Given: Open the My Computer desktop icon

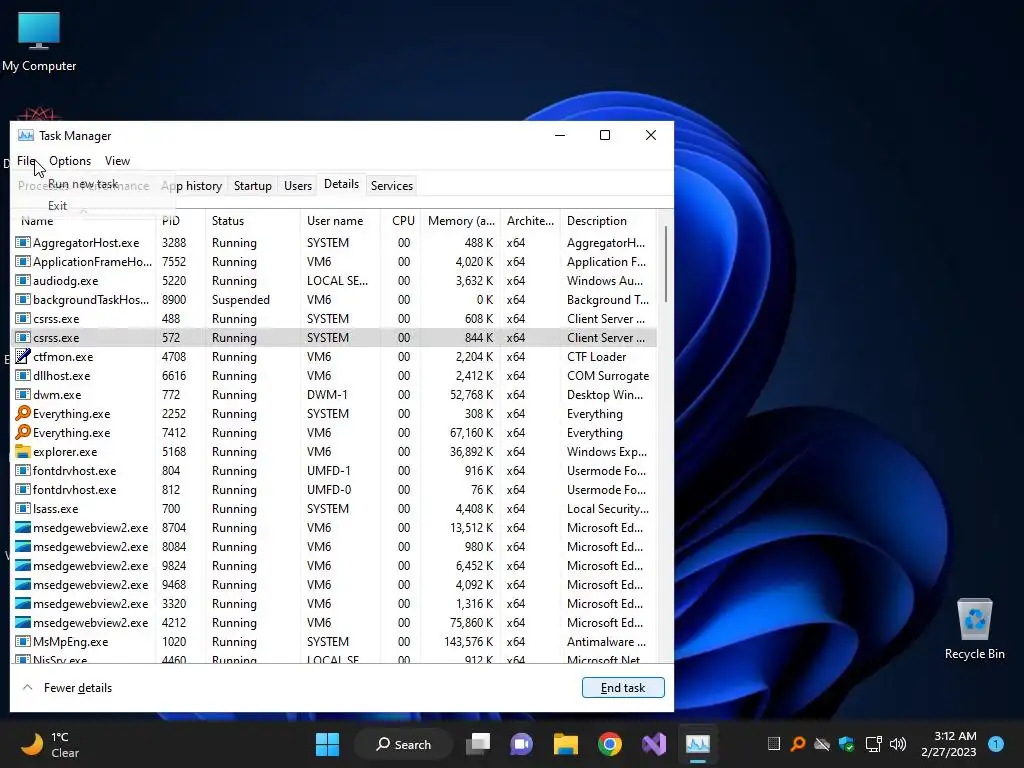Looking at the screenshot, I should point(39,40).
